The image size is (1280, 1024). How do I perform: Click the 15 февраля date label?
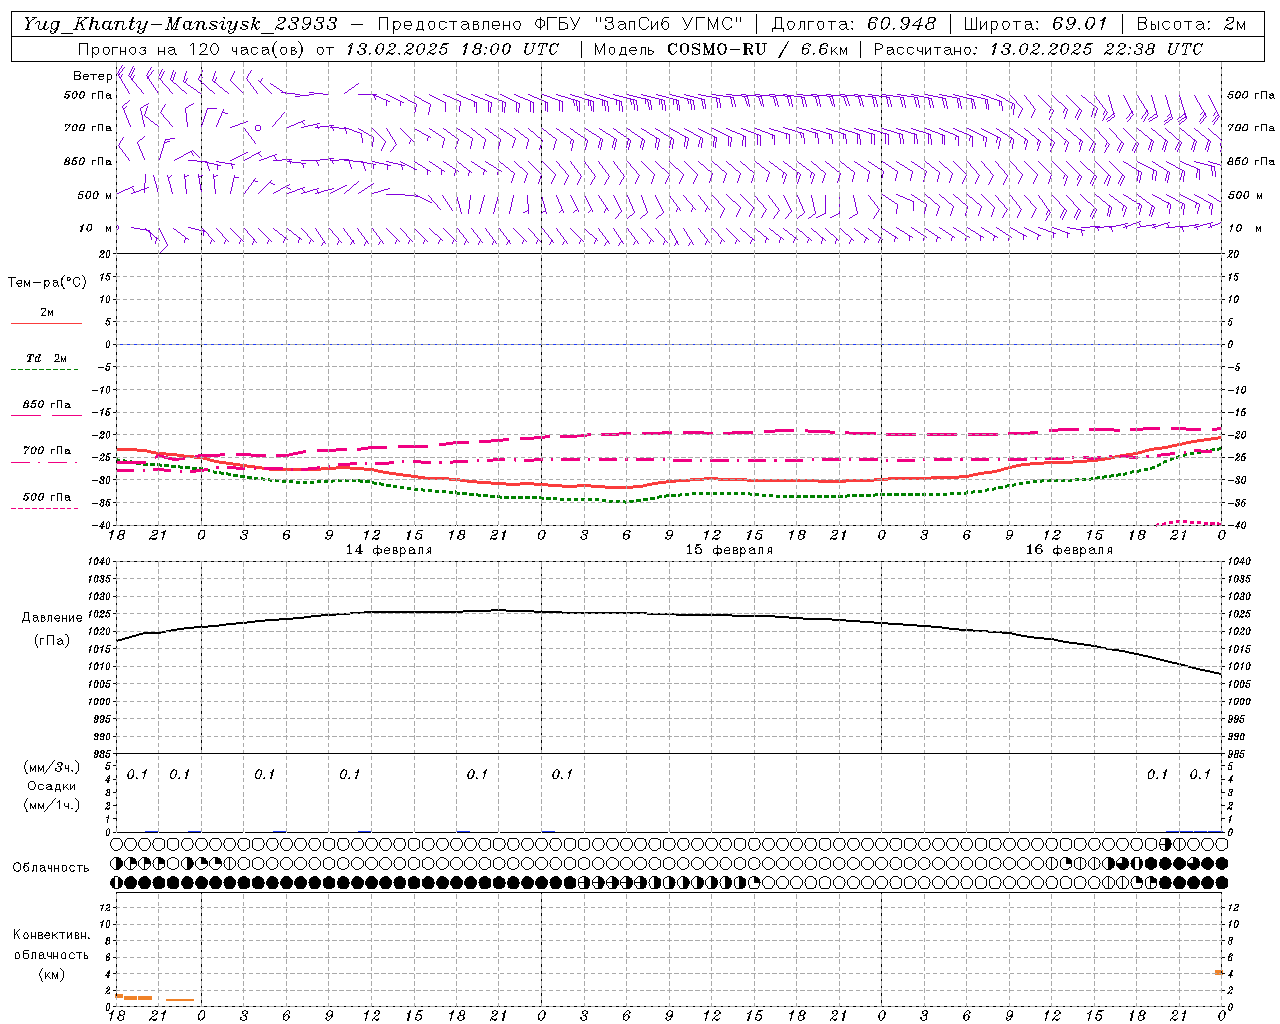coord(729,550)
